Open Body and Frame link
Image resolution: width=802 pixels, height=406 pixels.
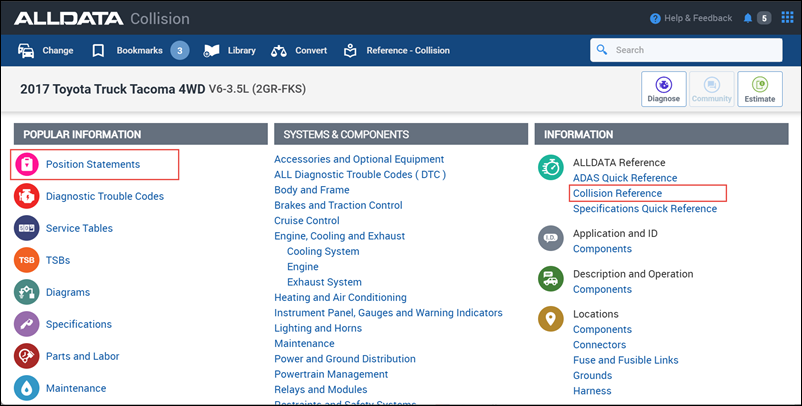coord(312,190)
